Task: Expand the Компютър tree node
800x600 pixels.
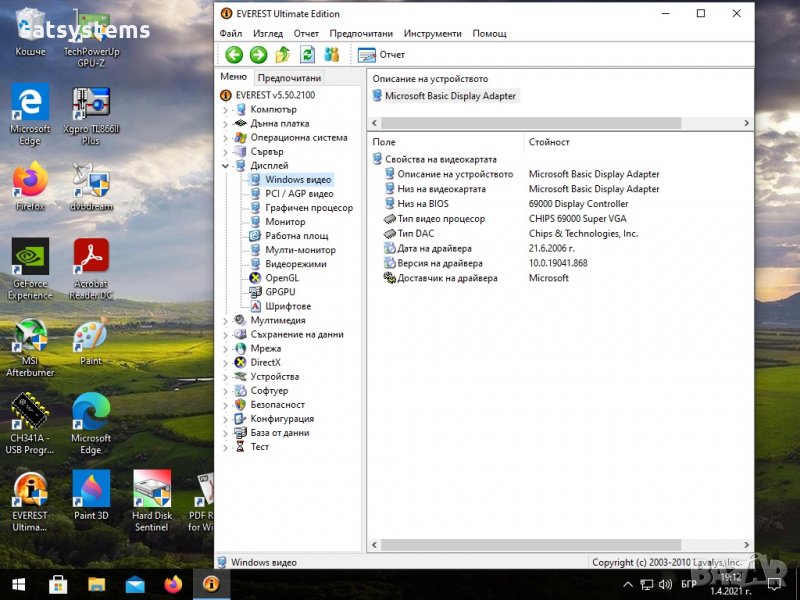Action: pos(226,110)
